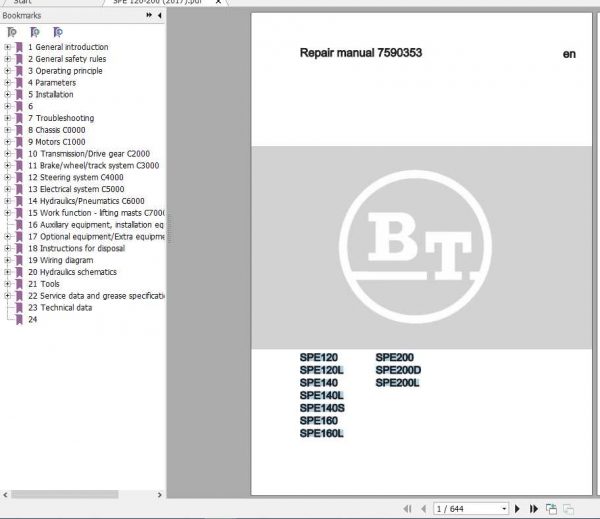Open the bookmark numbered 6
The image size is (600, 519).
pyautogui.click(x=31, y=106)
